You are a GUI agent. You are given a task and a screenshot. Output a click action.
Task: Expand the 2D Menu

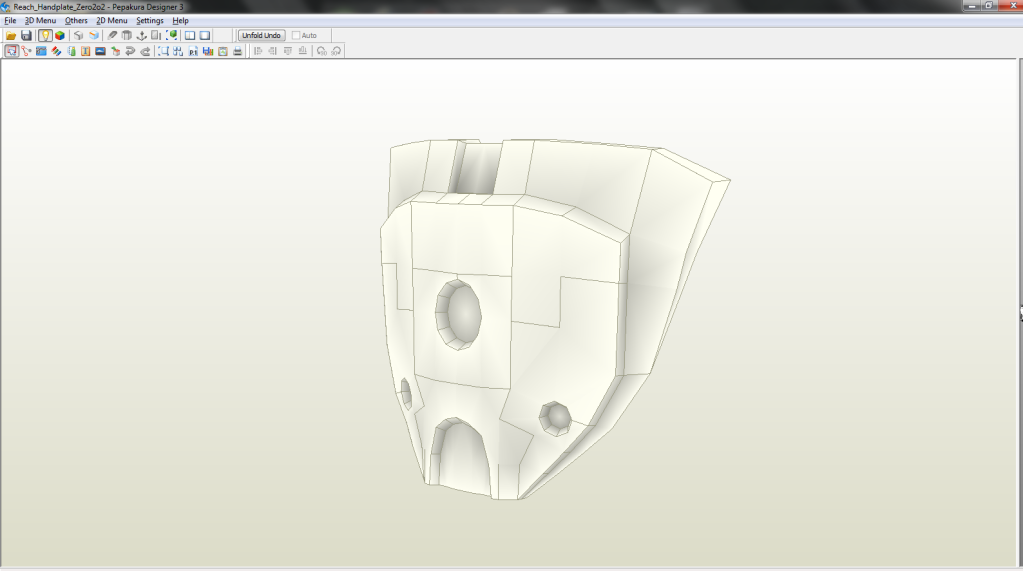[111, 21]
